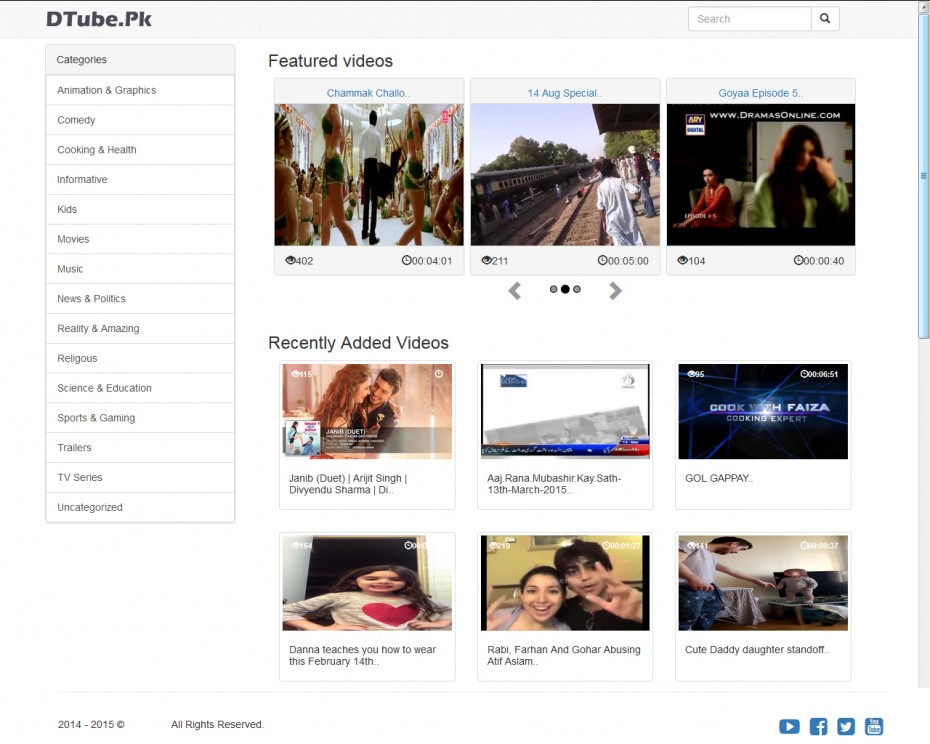930x744 pixels.
Task: Click the search magnifier icon
Action: (x=824, y=18)
